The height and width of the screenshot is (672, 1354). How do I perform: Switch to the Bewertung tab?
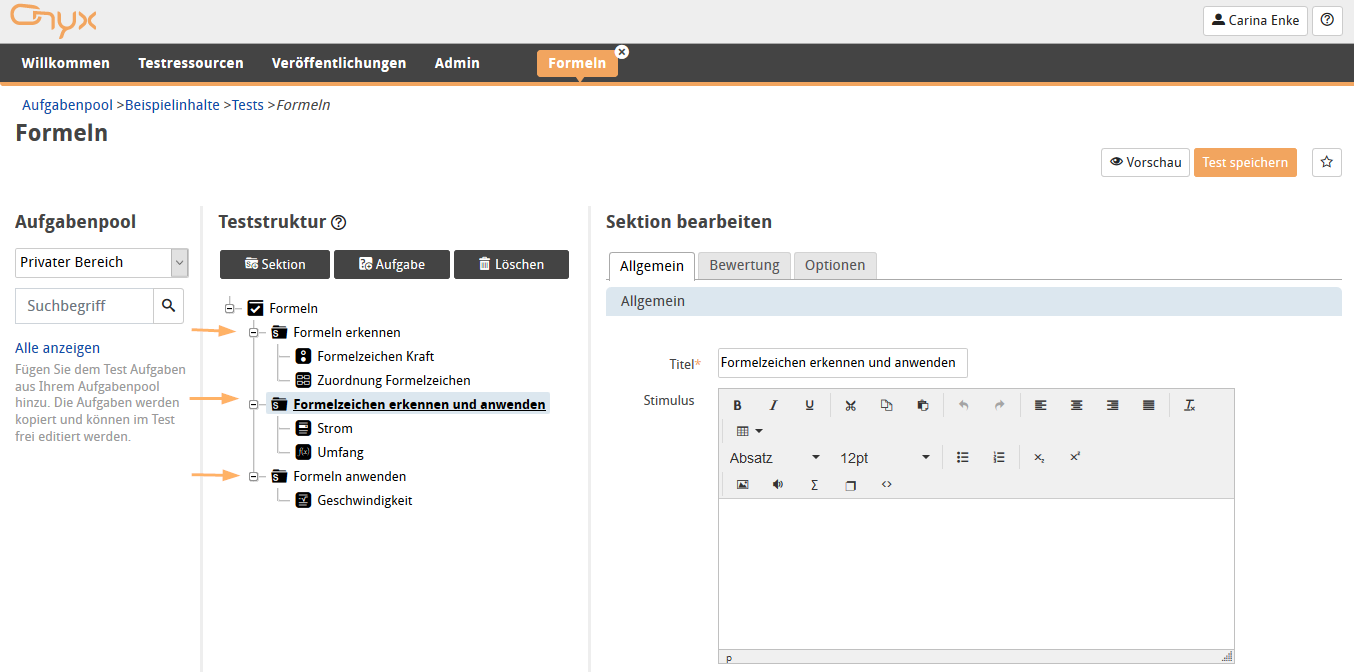744,265
